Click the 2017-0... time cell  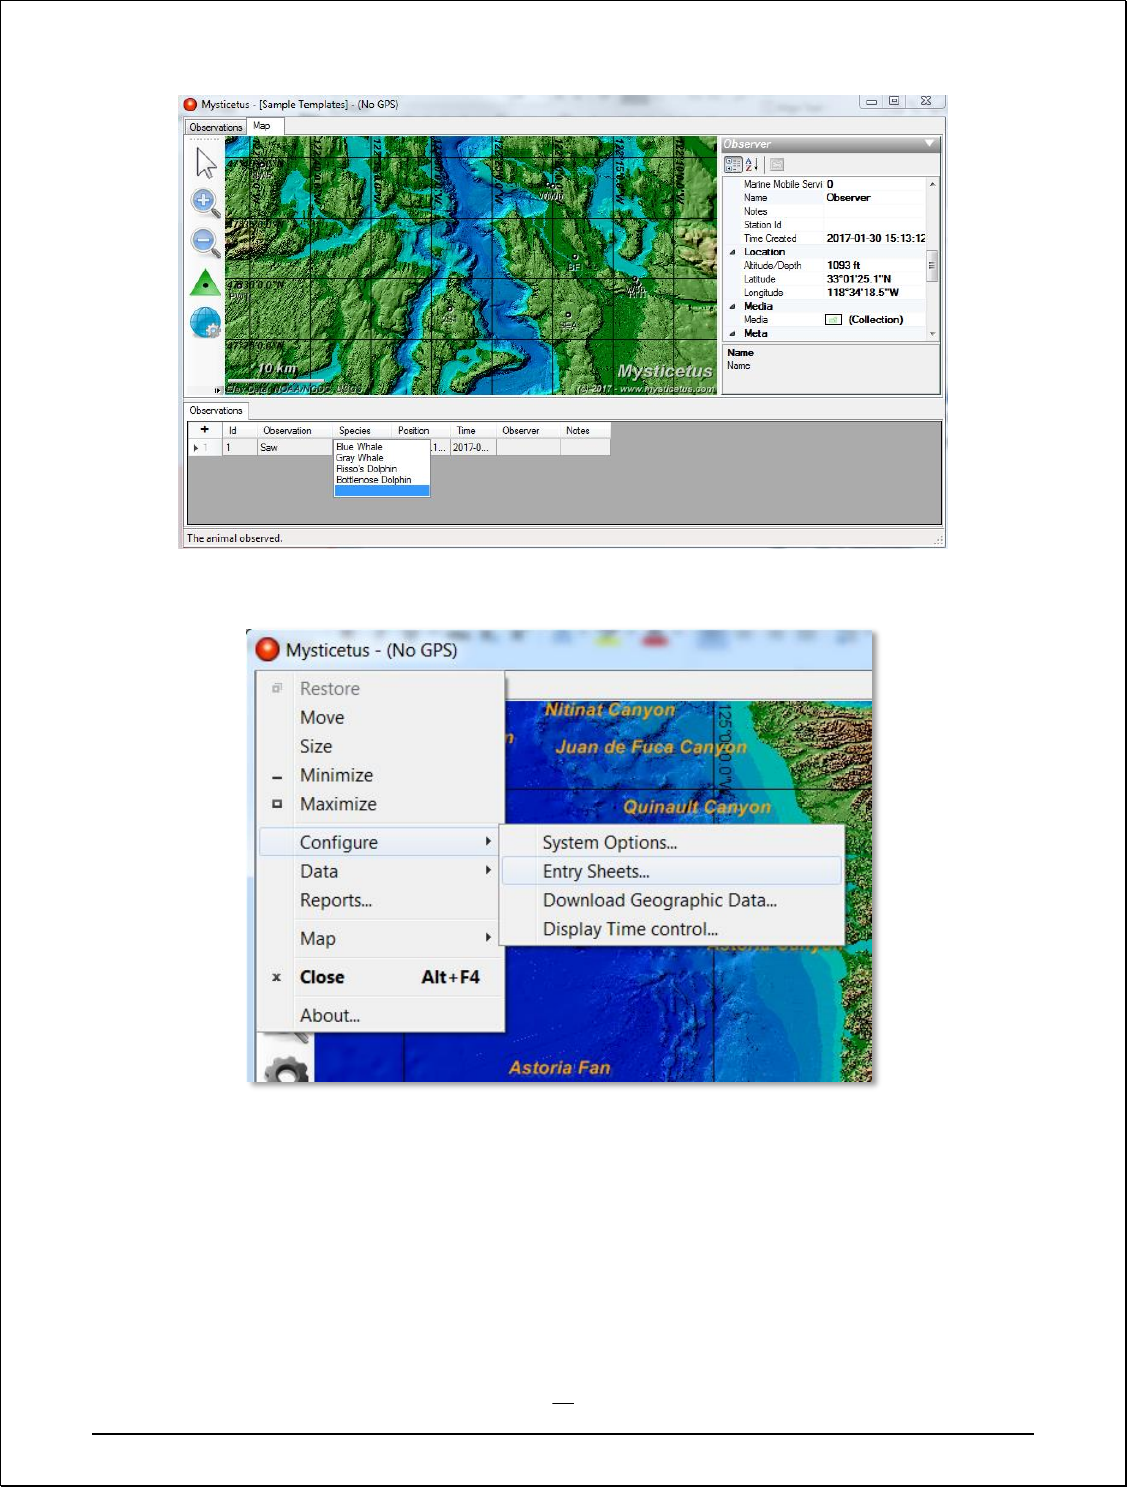pos(473,448)
